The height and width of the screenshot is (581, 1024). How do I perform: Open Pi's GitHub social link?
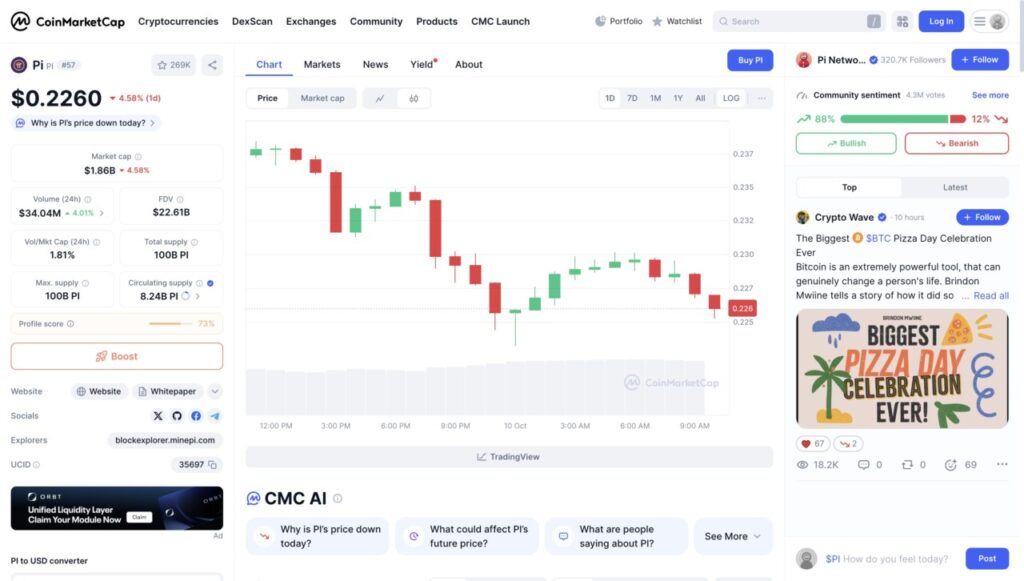pyautogui.click(x=177, y=416)
